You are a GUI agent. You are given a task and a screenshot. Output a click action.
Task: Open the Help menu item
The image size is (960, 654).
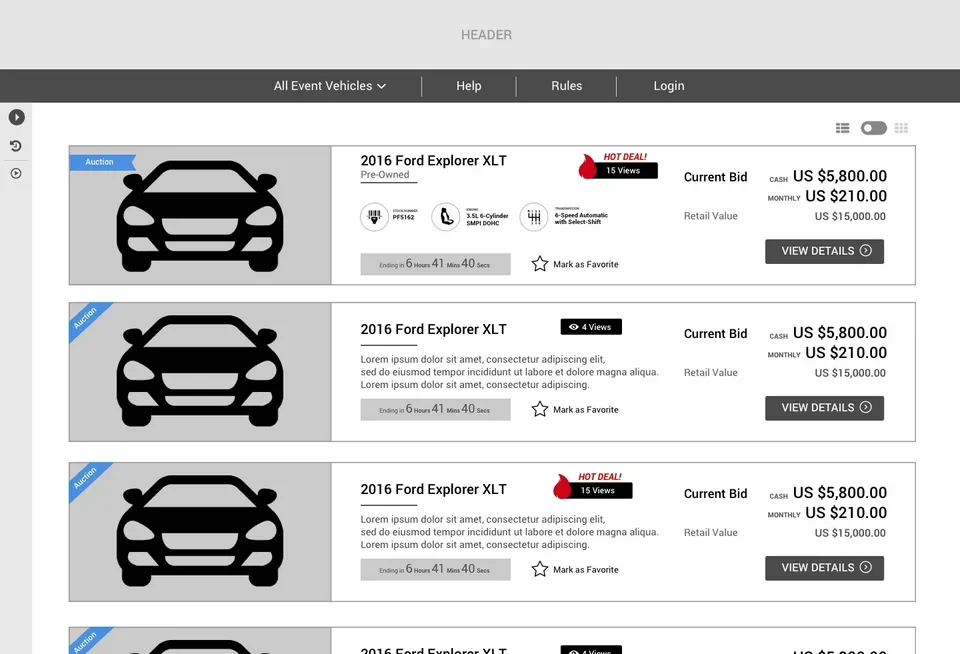tap(468, 86)
